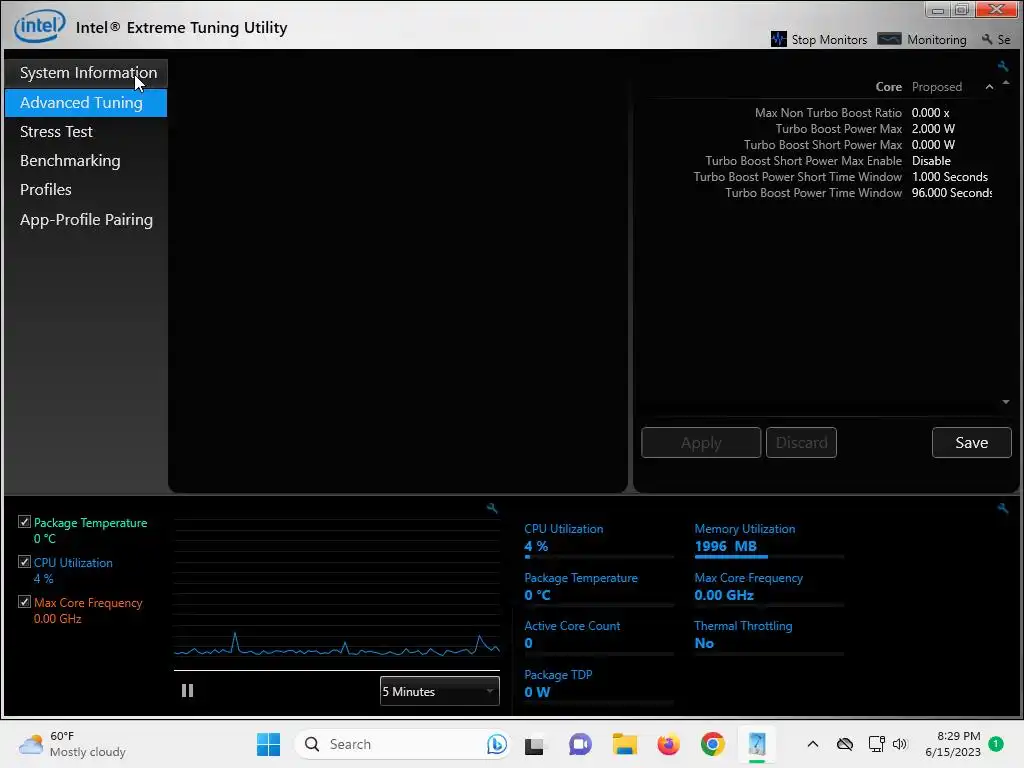
Task: Open the notification badge on the taskbar
Action: 996,743
